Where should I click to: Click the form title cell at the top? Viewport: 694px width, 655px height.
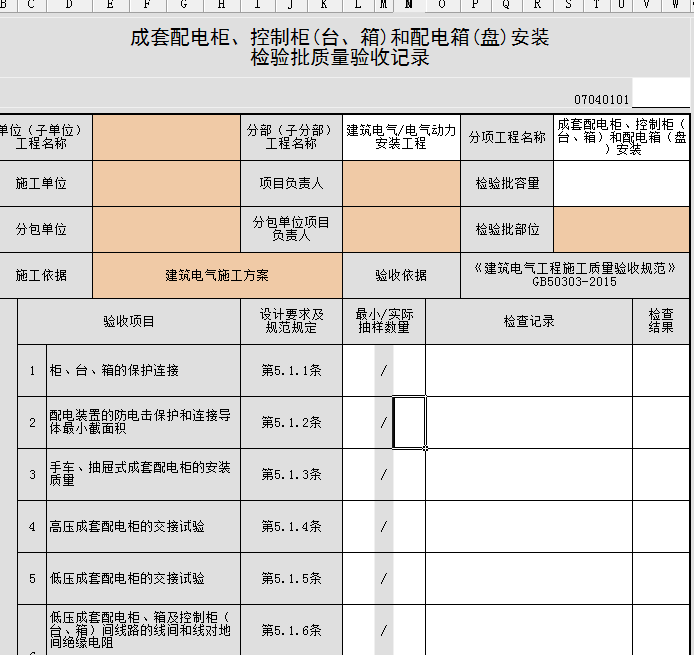pos(340,48)
